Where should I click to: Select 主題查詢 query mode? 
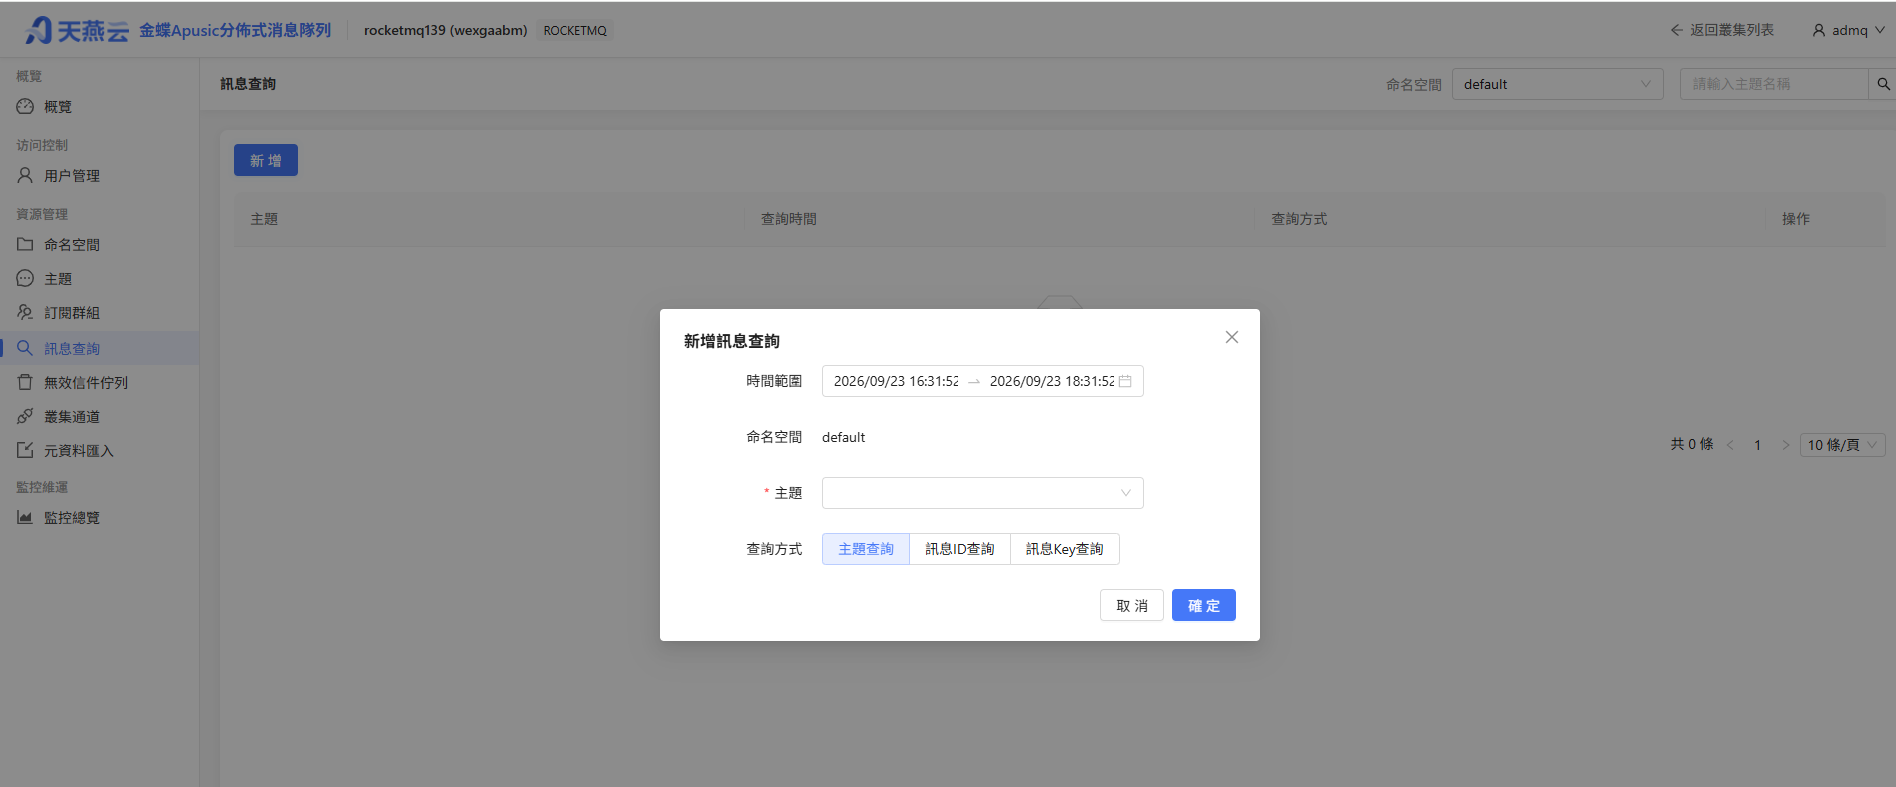click(866, 549)
